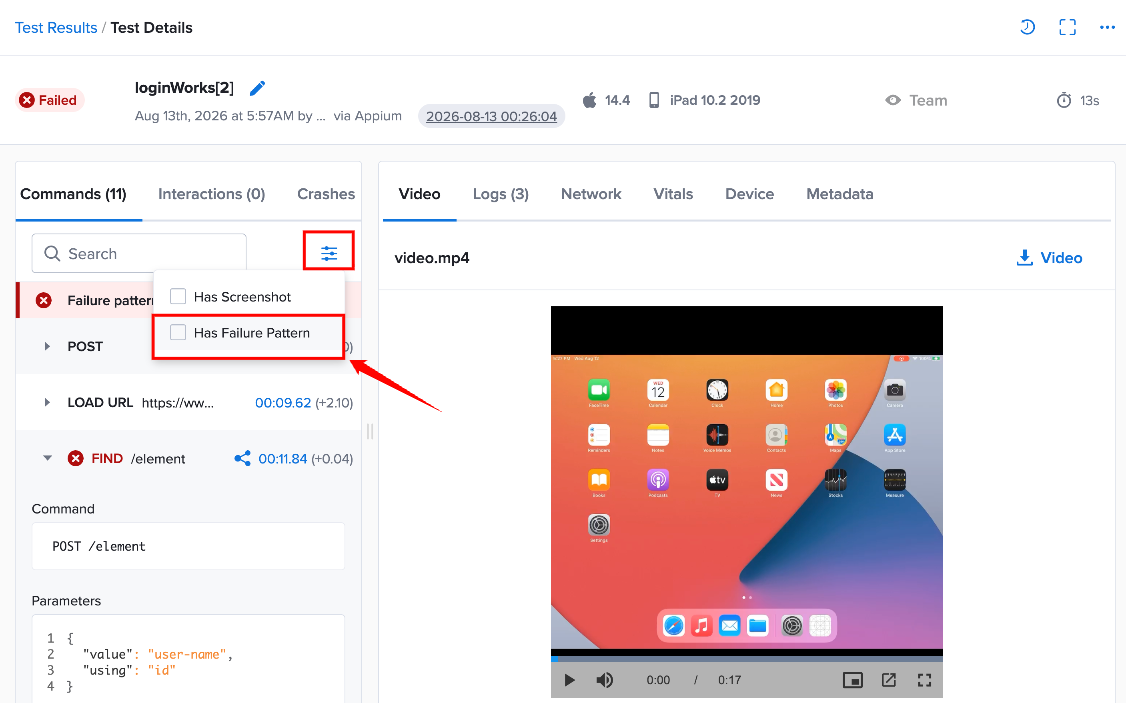This screenshot has width=1126, height=703.
Task: Open the test history clock icon
Action: pyautogui.click(x=1028, y=27)
